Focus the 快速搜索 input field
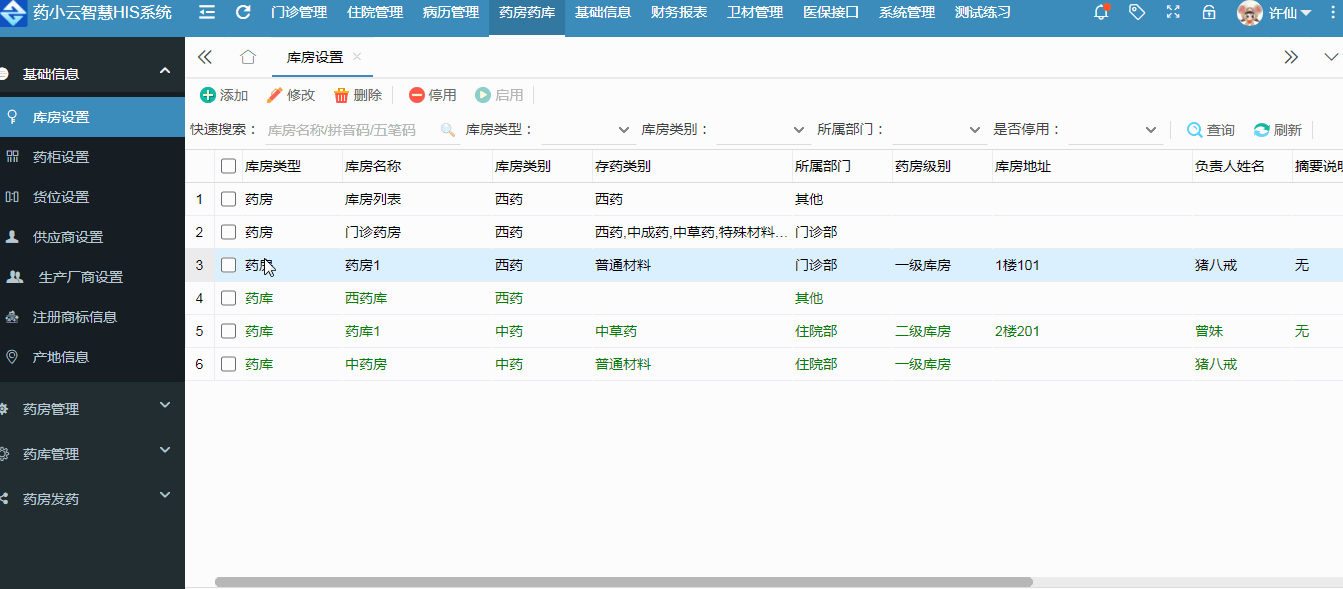The width and height of the screenshot is (1343, 589). click(351, 130)
